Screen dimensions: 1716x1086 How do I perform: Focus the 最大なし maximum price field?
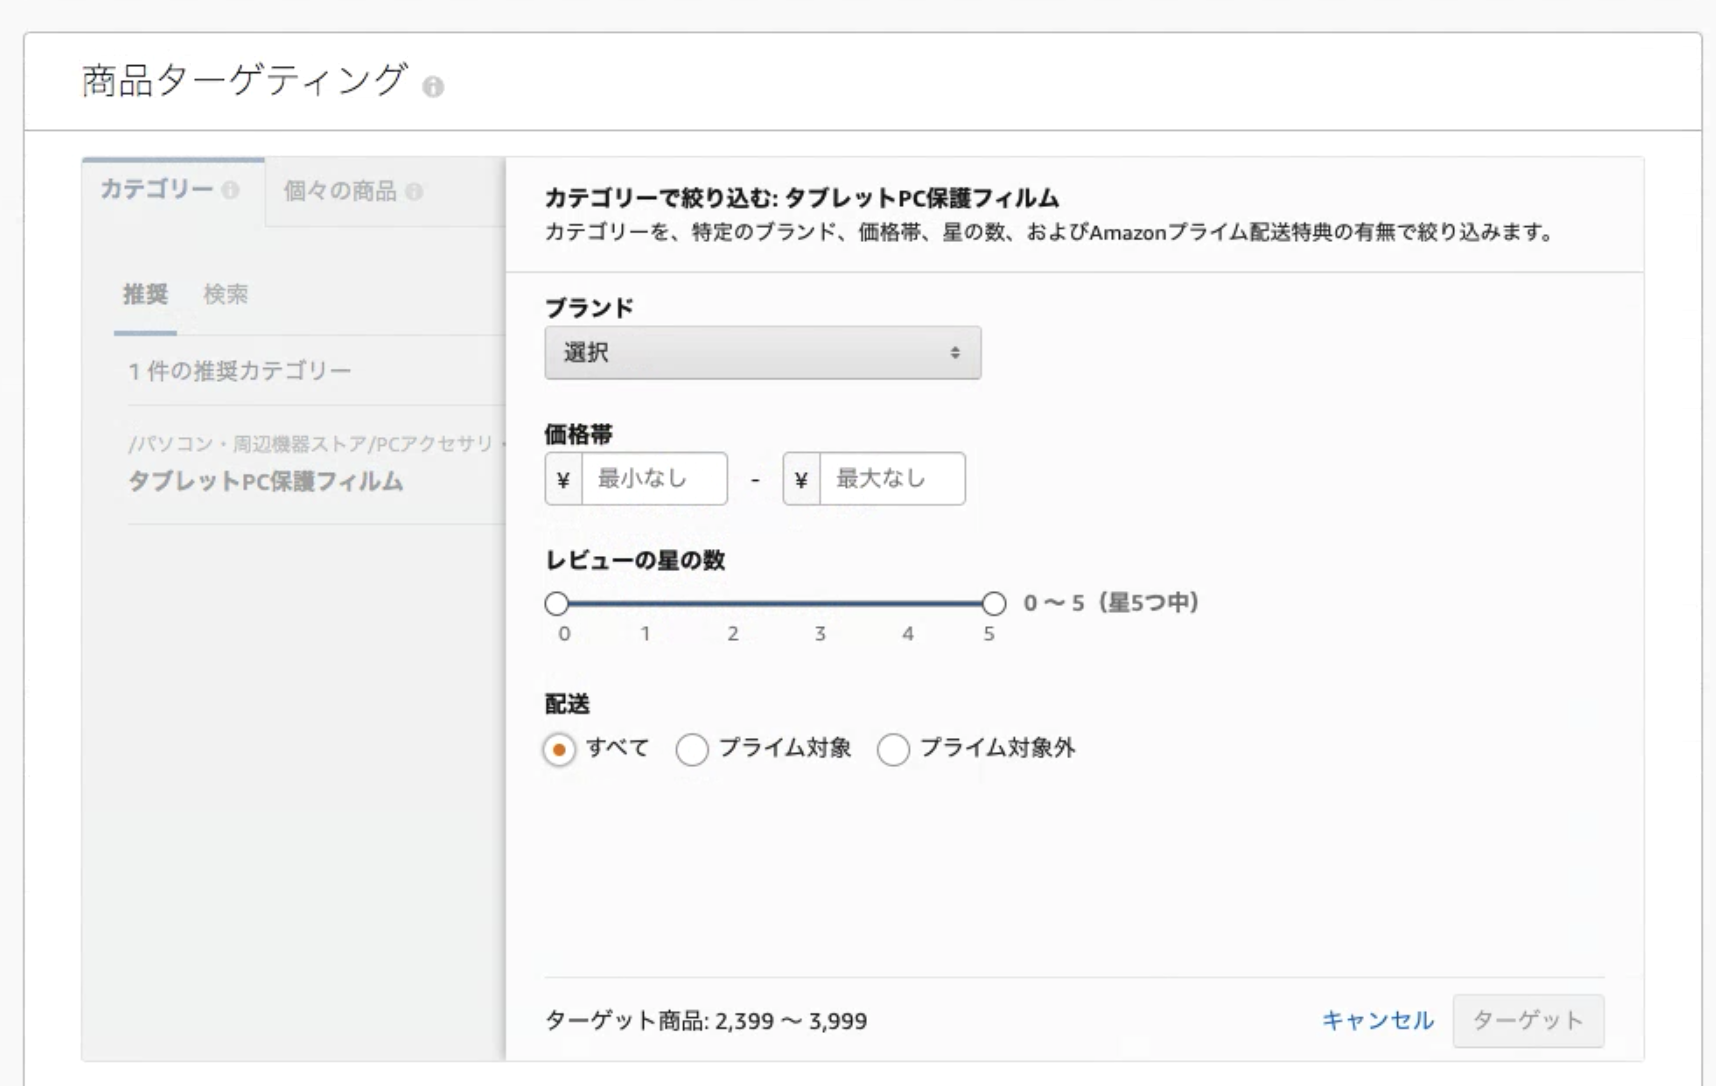point(892,479)
